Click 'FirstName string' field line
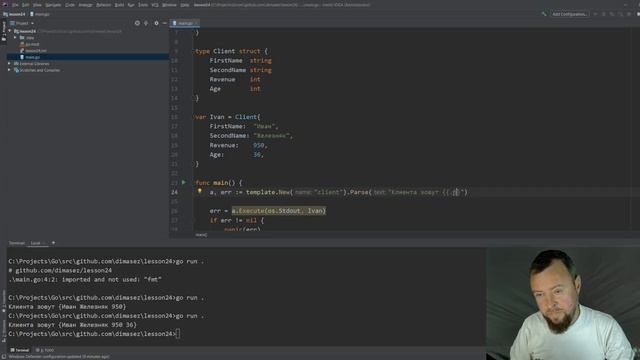The image size is (640, 360). [x=240, y=60]
